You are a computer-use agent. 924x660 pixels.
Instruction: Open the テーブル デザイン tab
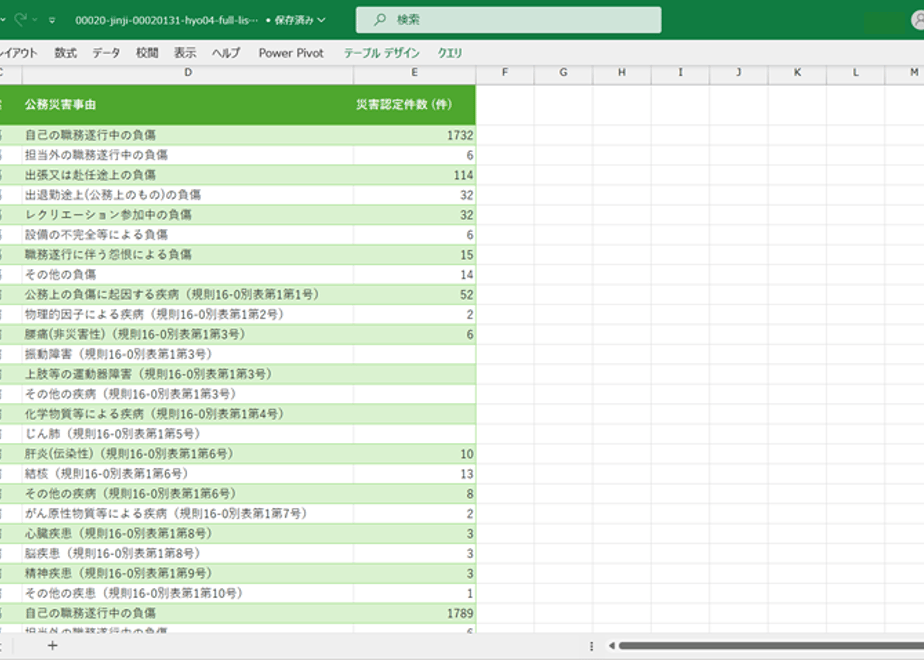(x=381, y=53)
